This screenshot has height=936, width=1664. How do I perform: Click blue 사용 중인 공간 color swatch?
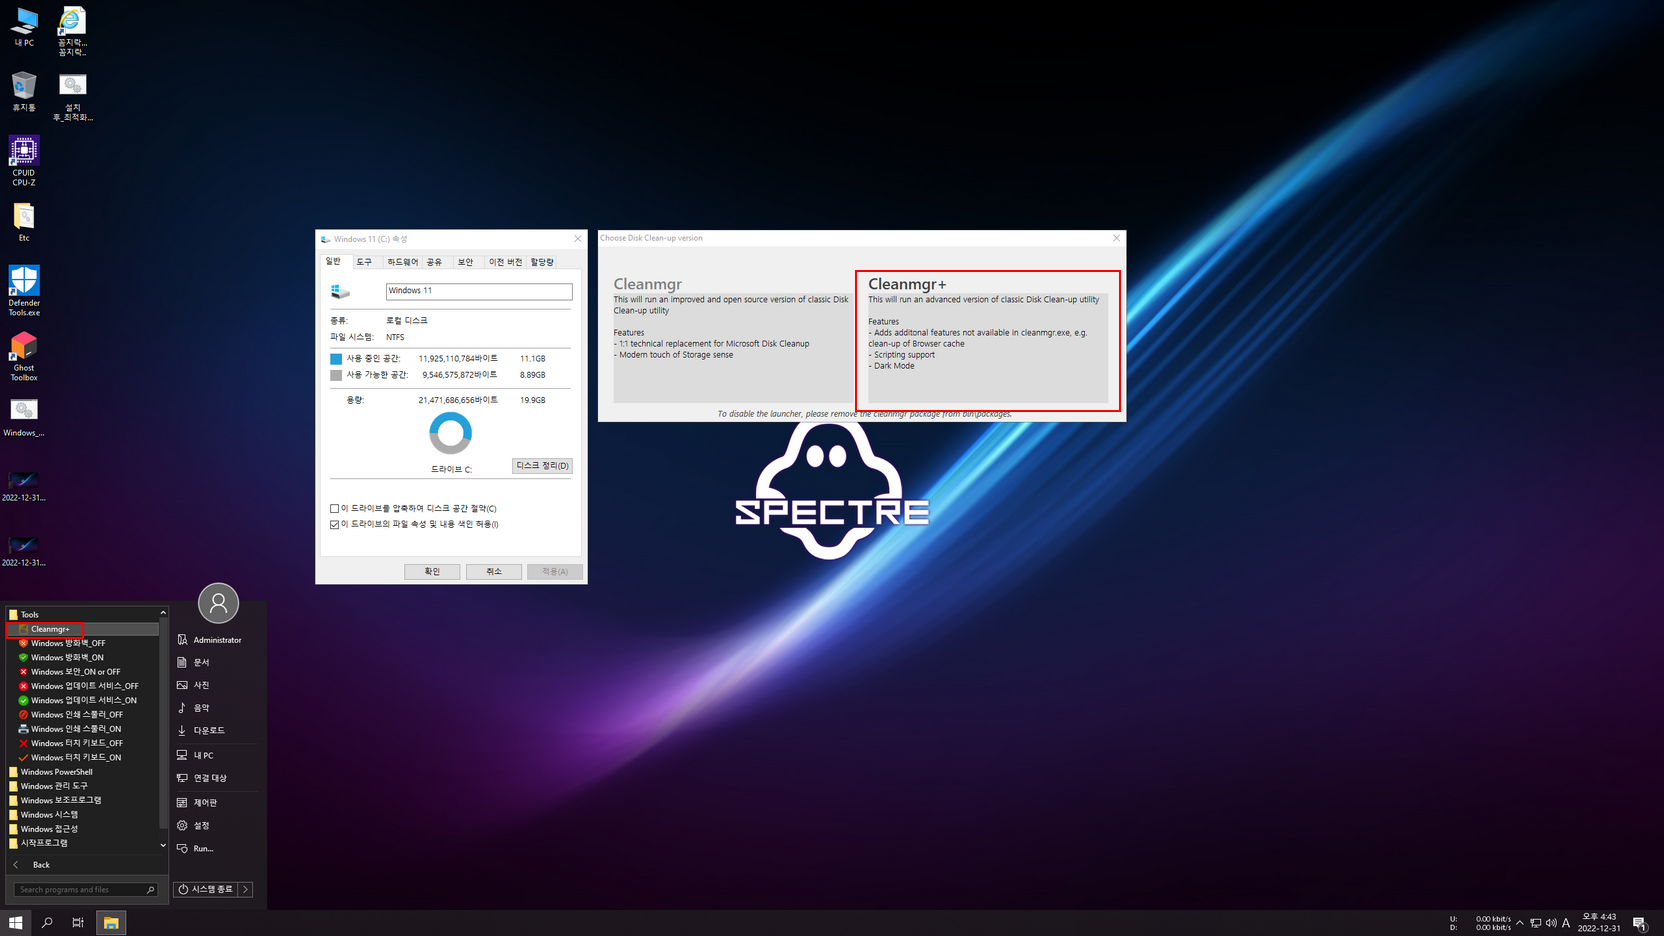click(x=336, y=359)
